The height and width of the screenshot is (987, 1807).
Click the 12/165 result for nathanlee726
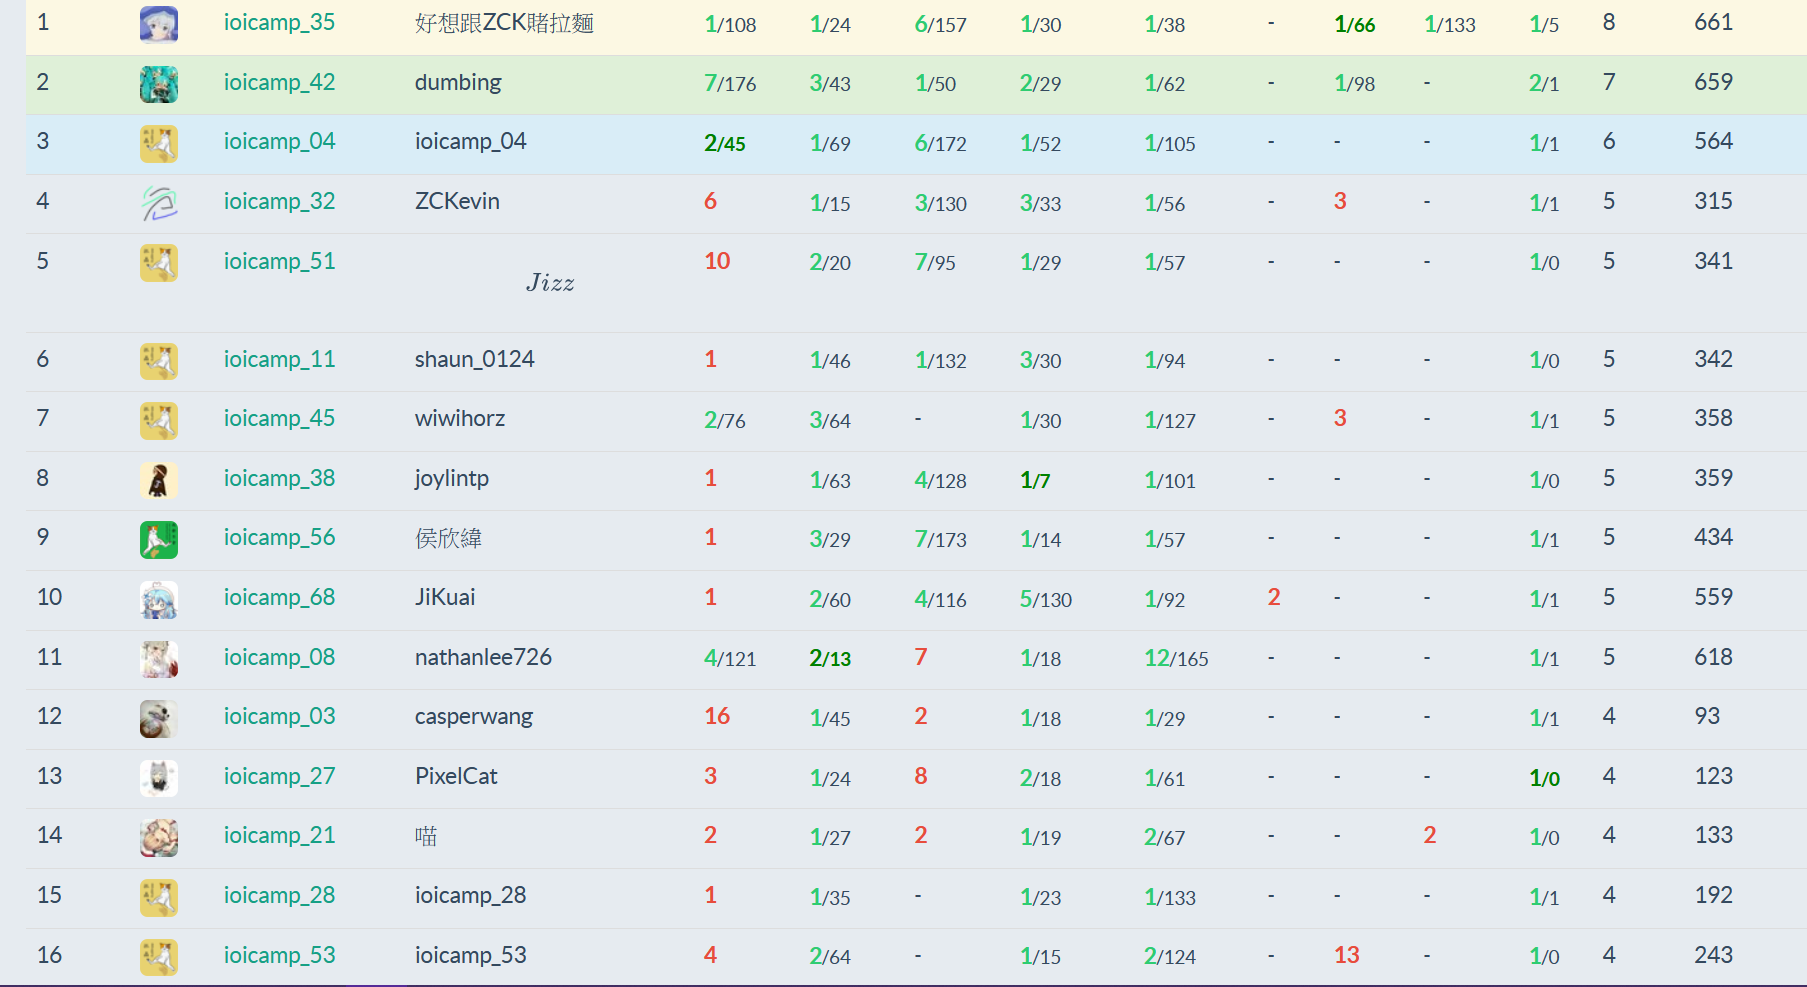click(x=1176, y=658)
